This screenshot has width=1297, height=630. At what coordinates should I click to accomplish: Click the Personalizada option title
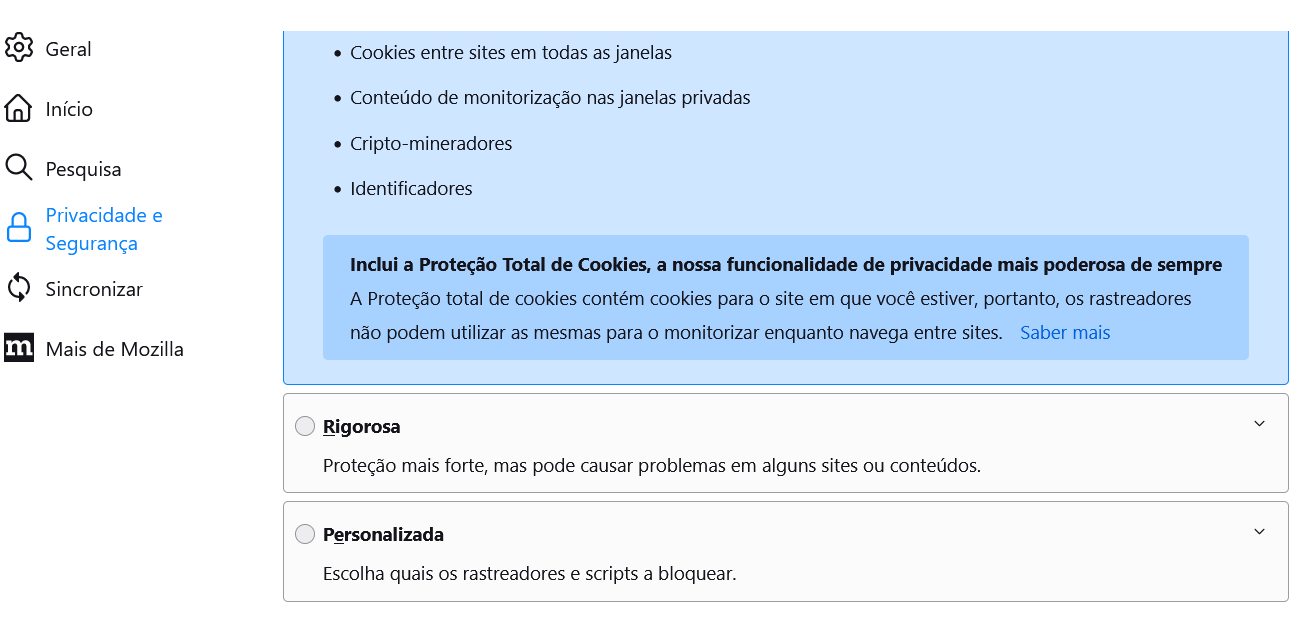(383, 535)
